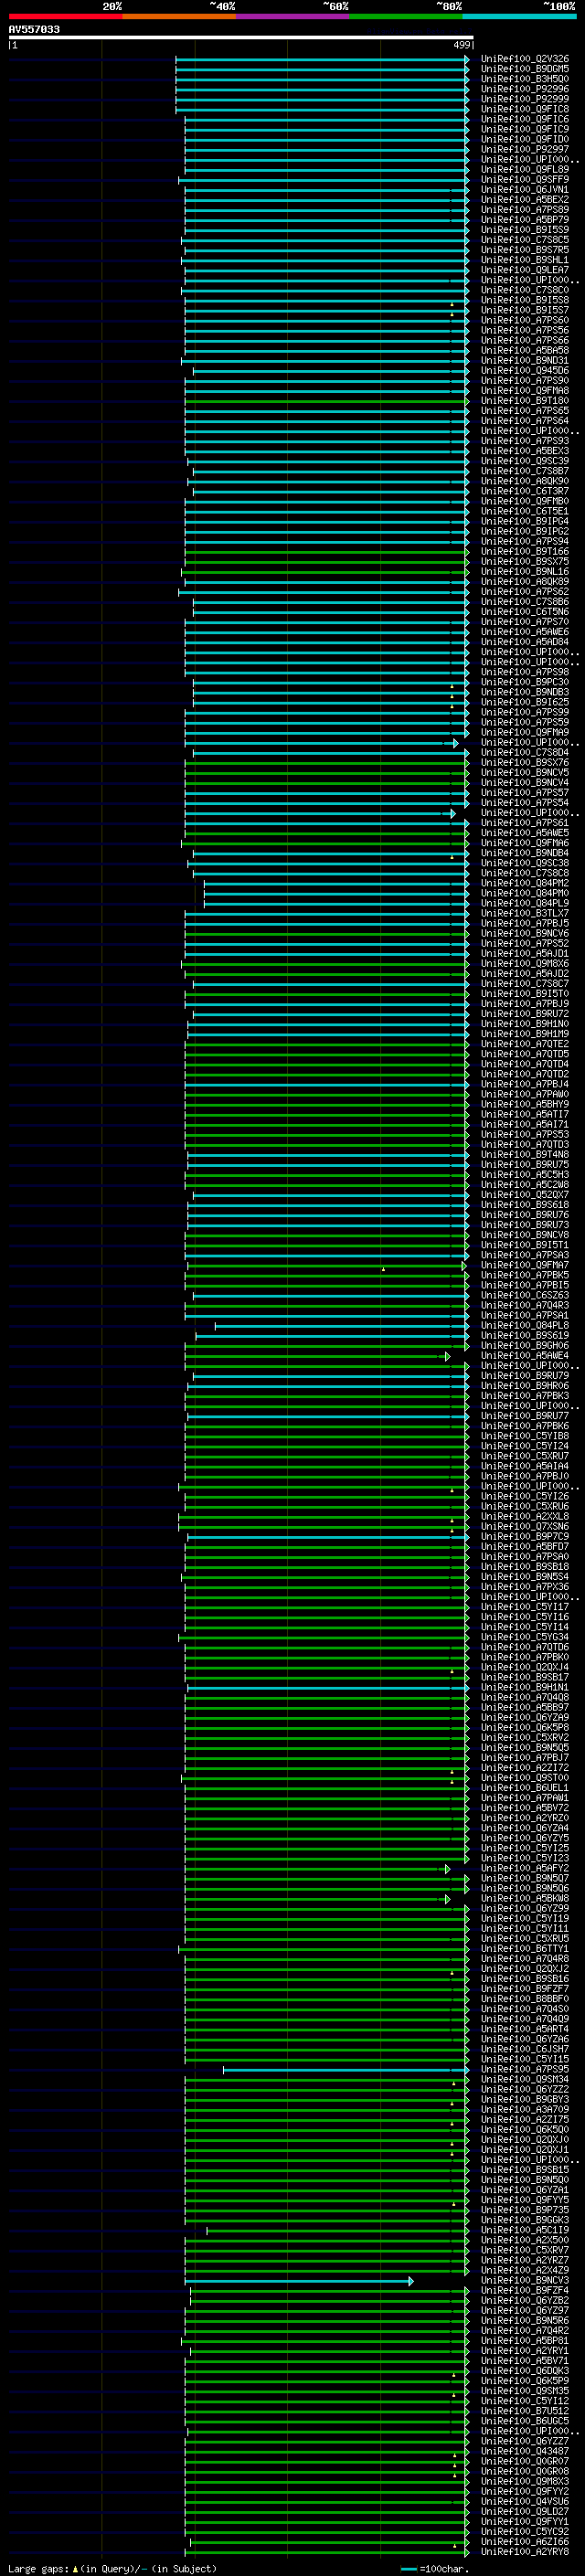This screenshot has height=2576, width=585.
Task: Click the UniRef100_Q9LEA7 label
Action: [x=524, y=270]
